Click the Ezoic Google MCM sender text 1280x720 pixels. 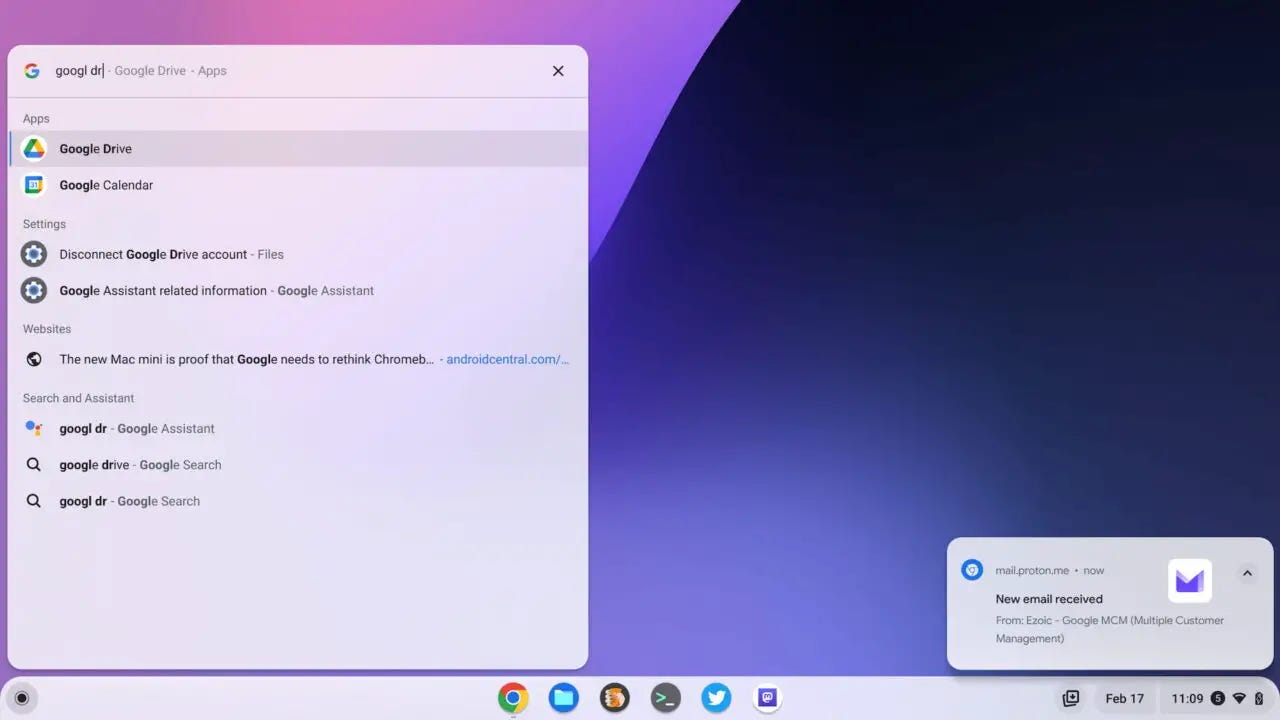tap(1110, 629)
